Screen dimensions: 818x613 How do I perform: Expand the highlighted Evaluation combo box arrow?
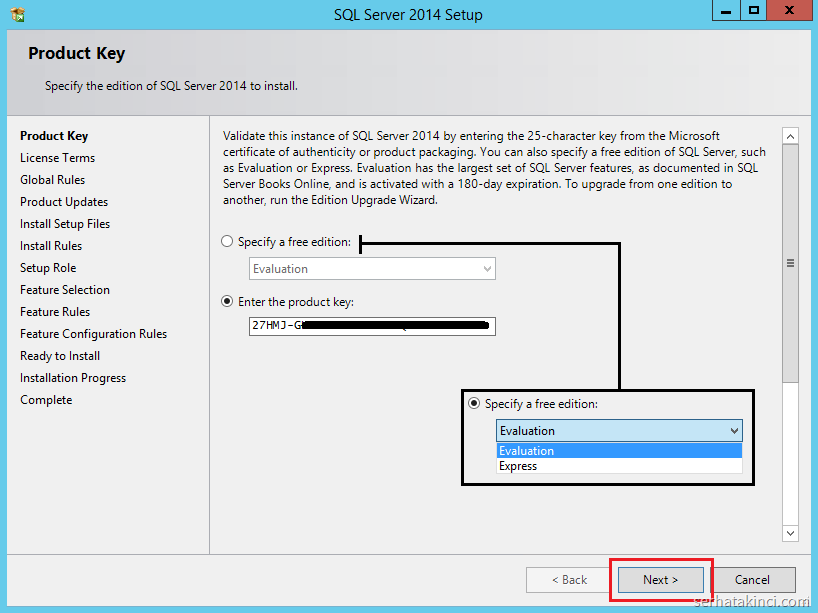click(734, 431)
